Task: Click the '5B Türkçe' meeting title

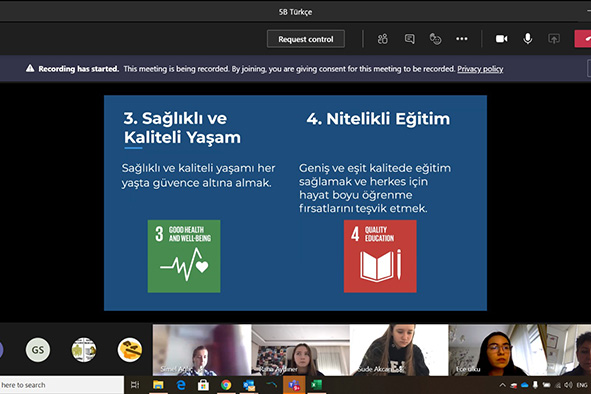Action: coord(296,12)
